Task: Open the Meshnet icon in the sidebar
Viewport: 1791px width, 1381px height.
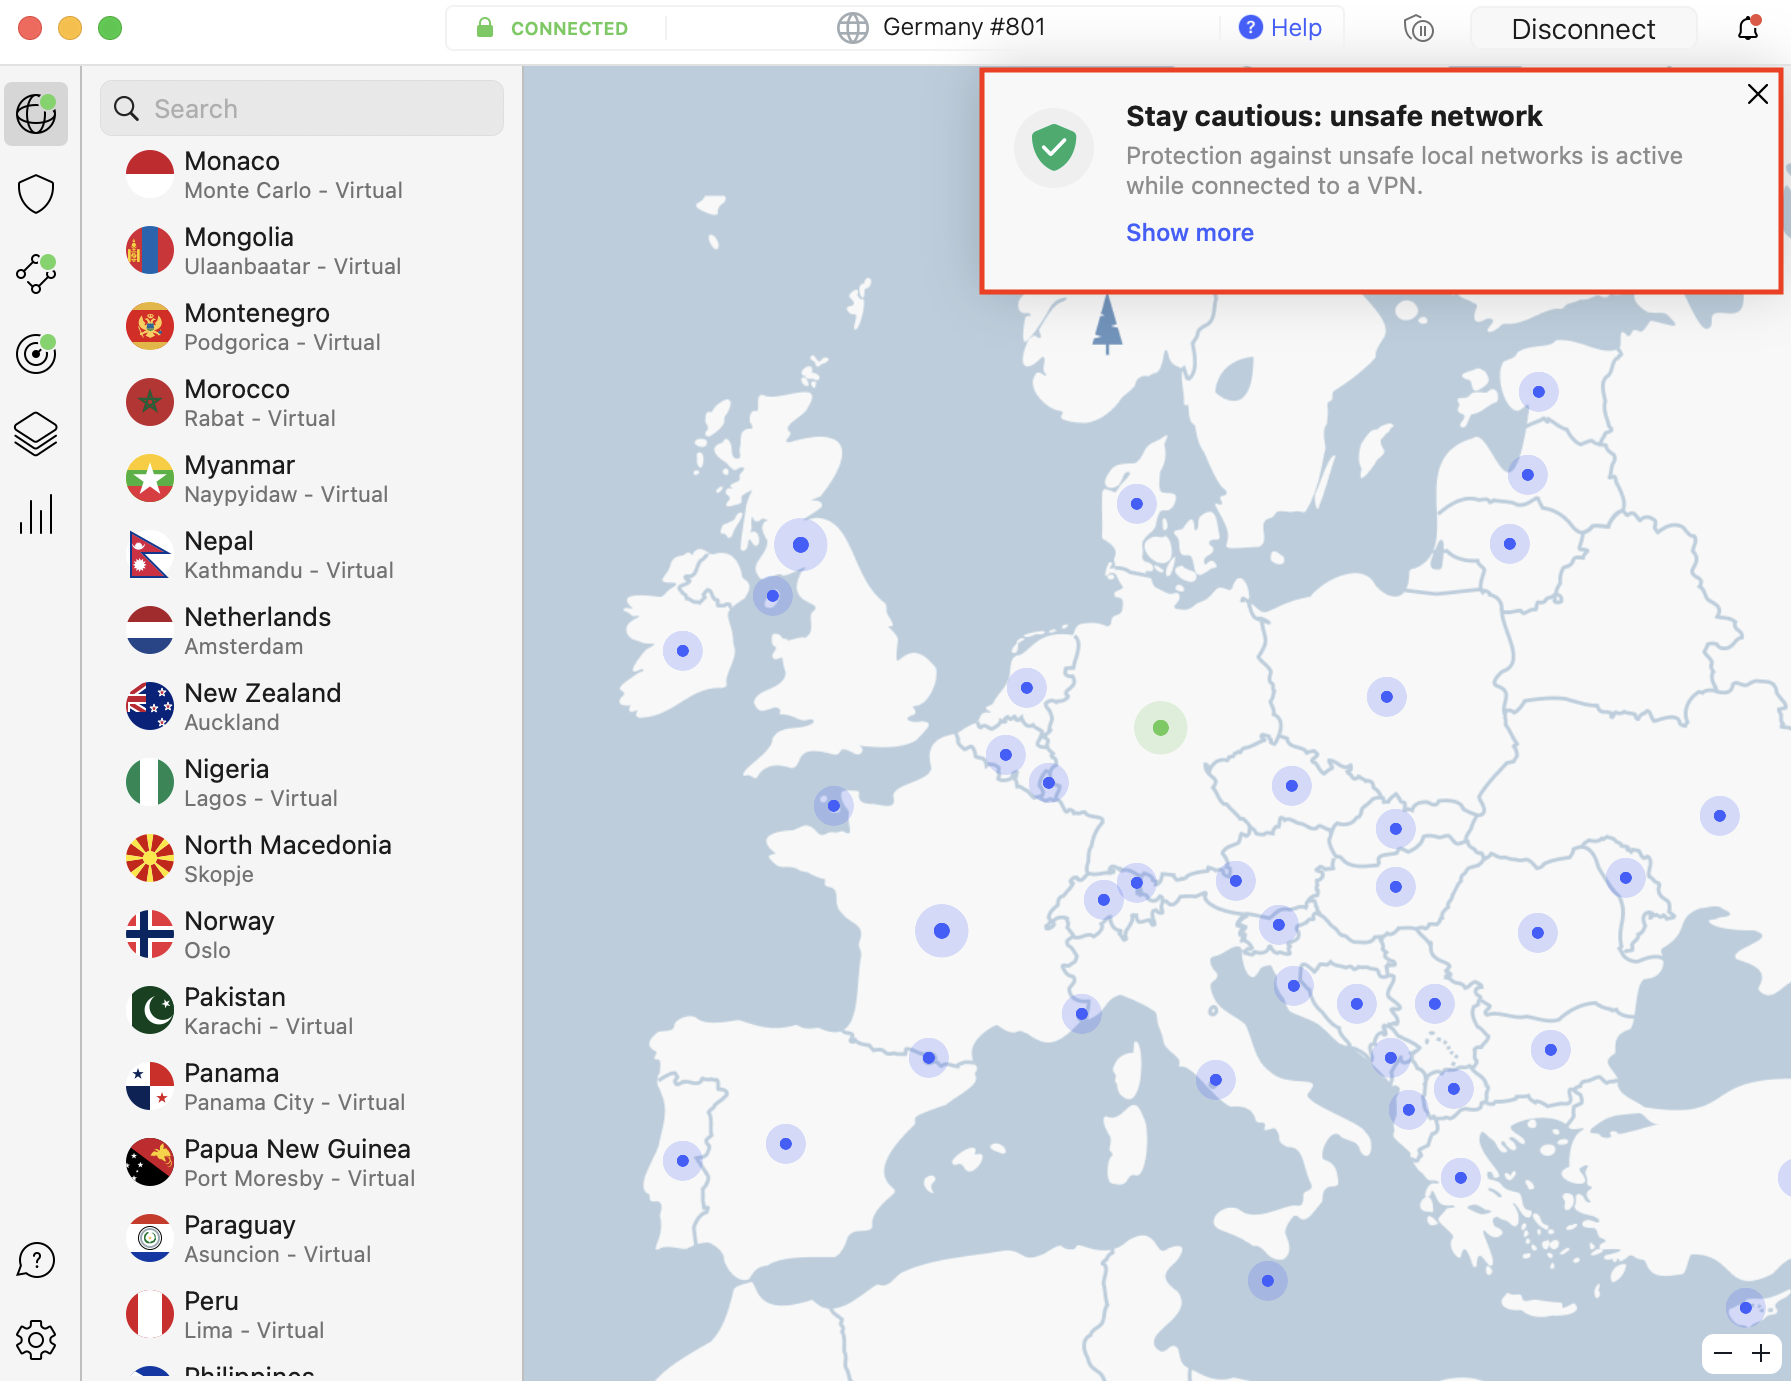Action: [x=36, y=274]
